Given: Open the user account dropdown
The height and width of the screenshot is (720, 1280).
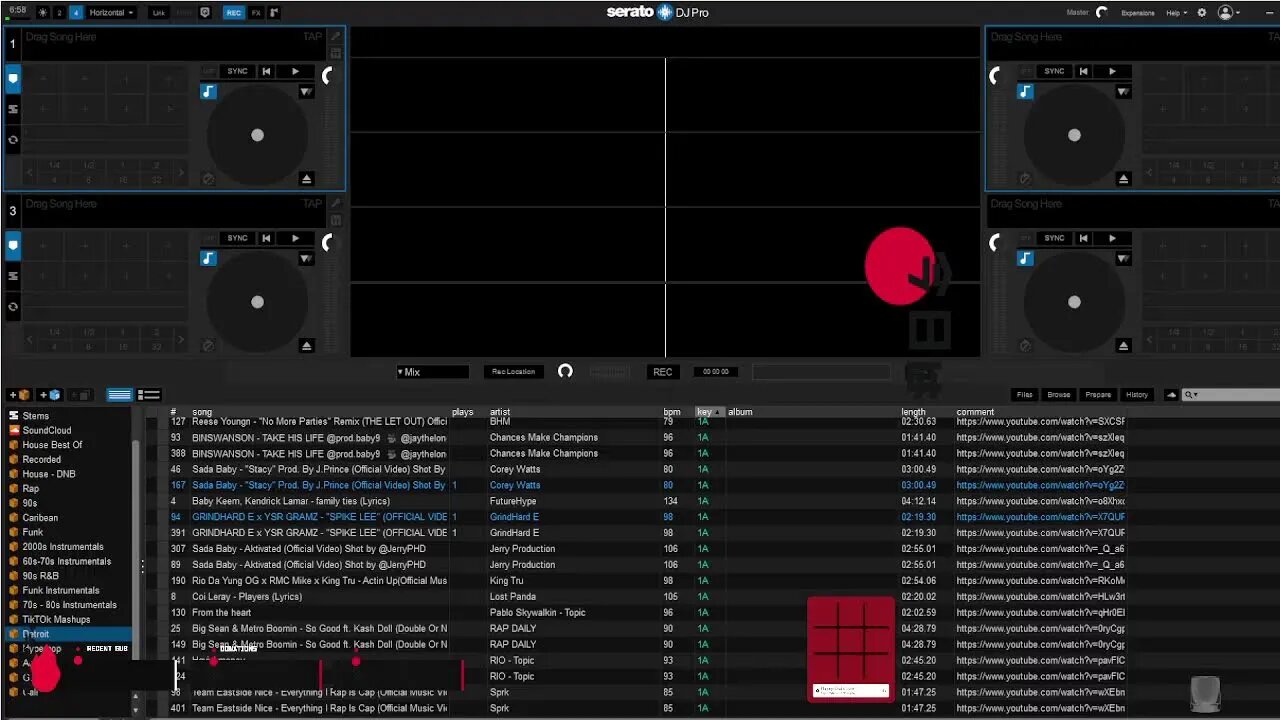Looking at the screenshot, I should point(1231,13).
